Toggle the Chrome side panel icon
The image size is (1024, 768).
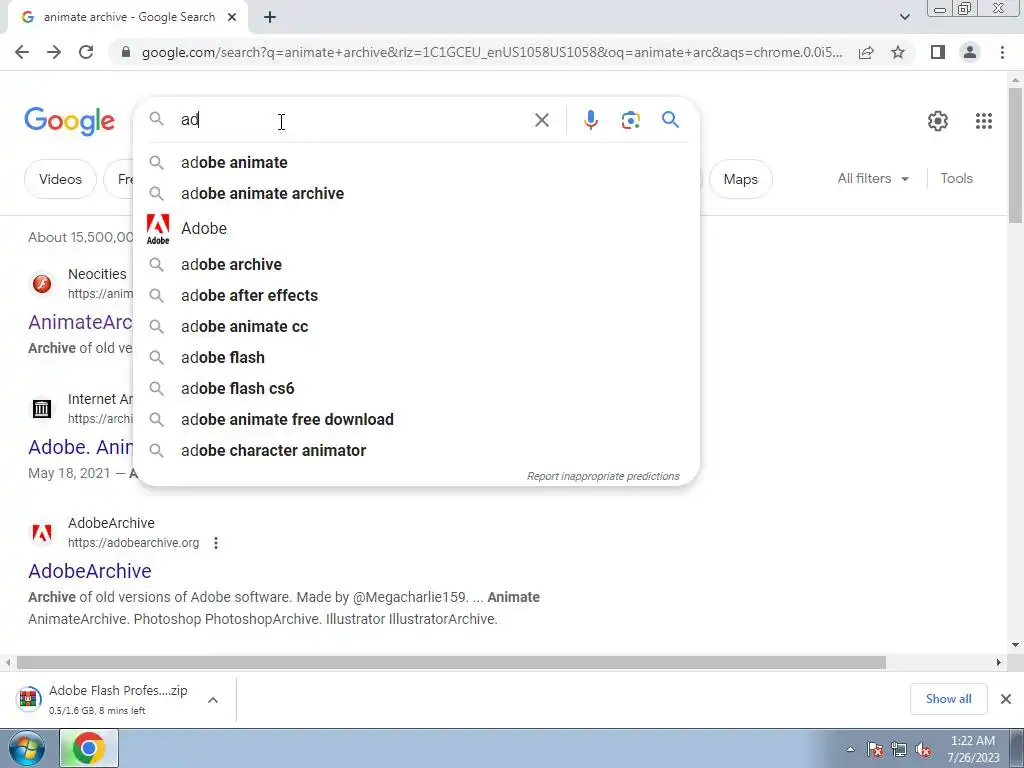pyautogui.click(x=938, y=52)
